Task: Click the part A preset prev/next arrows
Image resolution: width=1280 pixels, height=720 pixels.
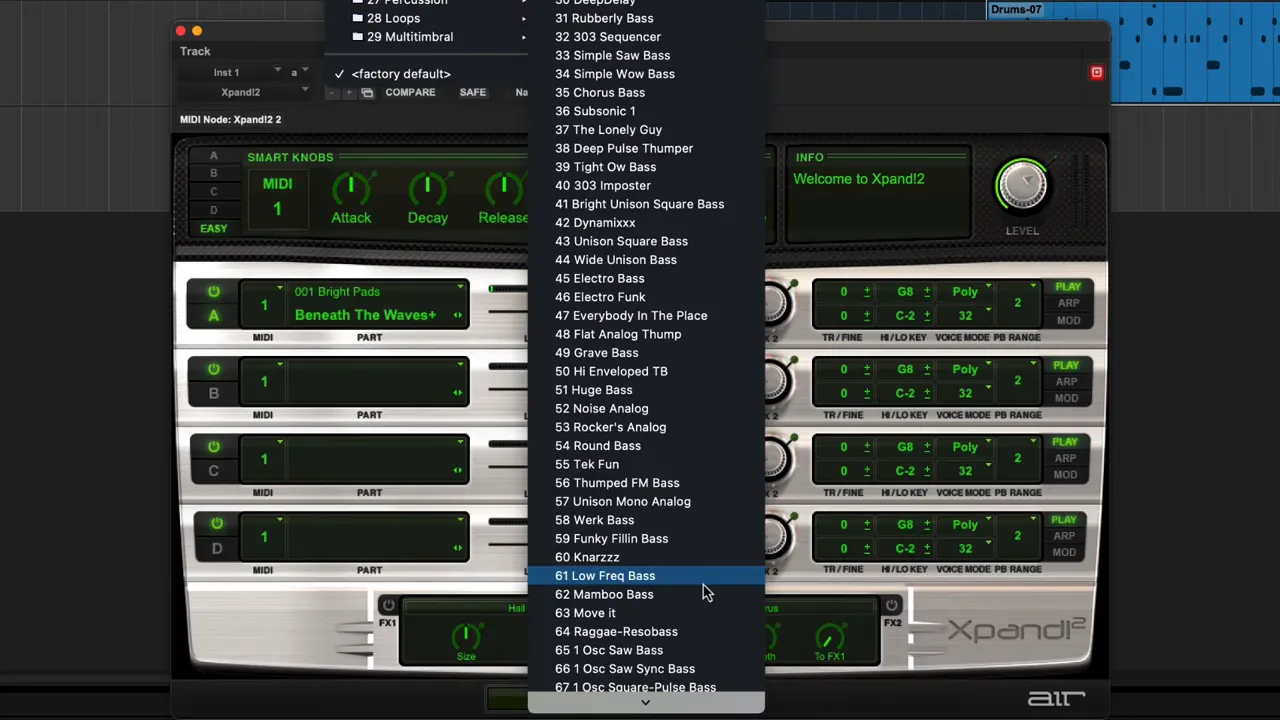Action: [x=458, y=315]
